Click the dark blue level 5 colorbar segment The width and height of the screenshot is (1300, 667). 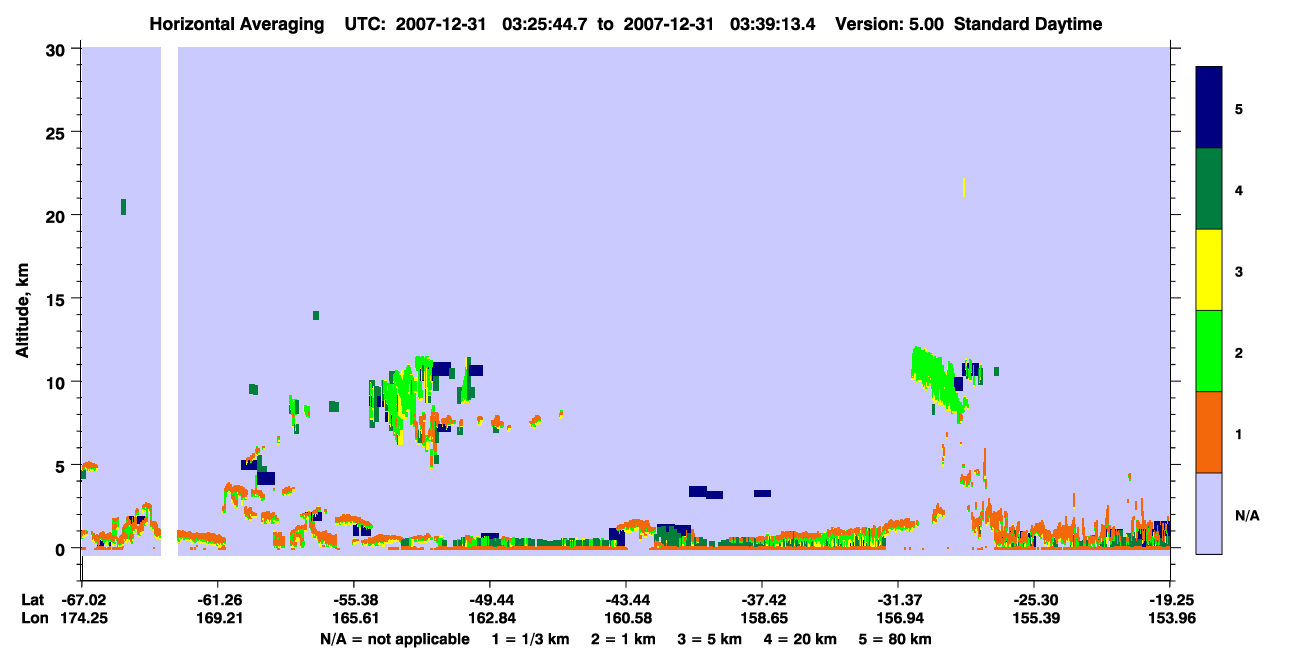[1209, 108]
